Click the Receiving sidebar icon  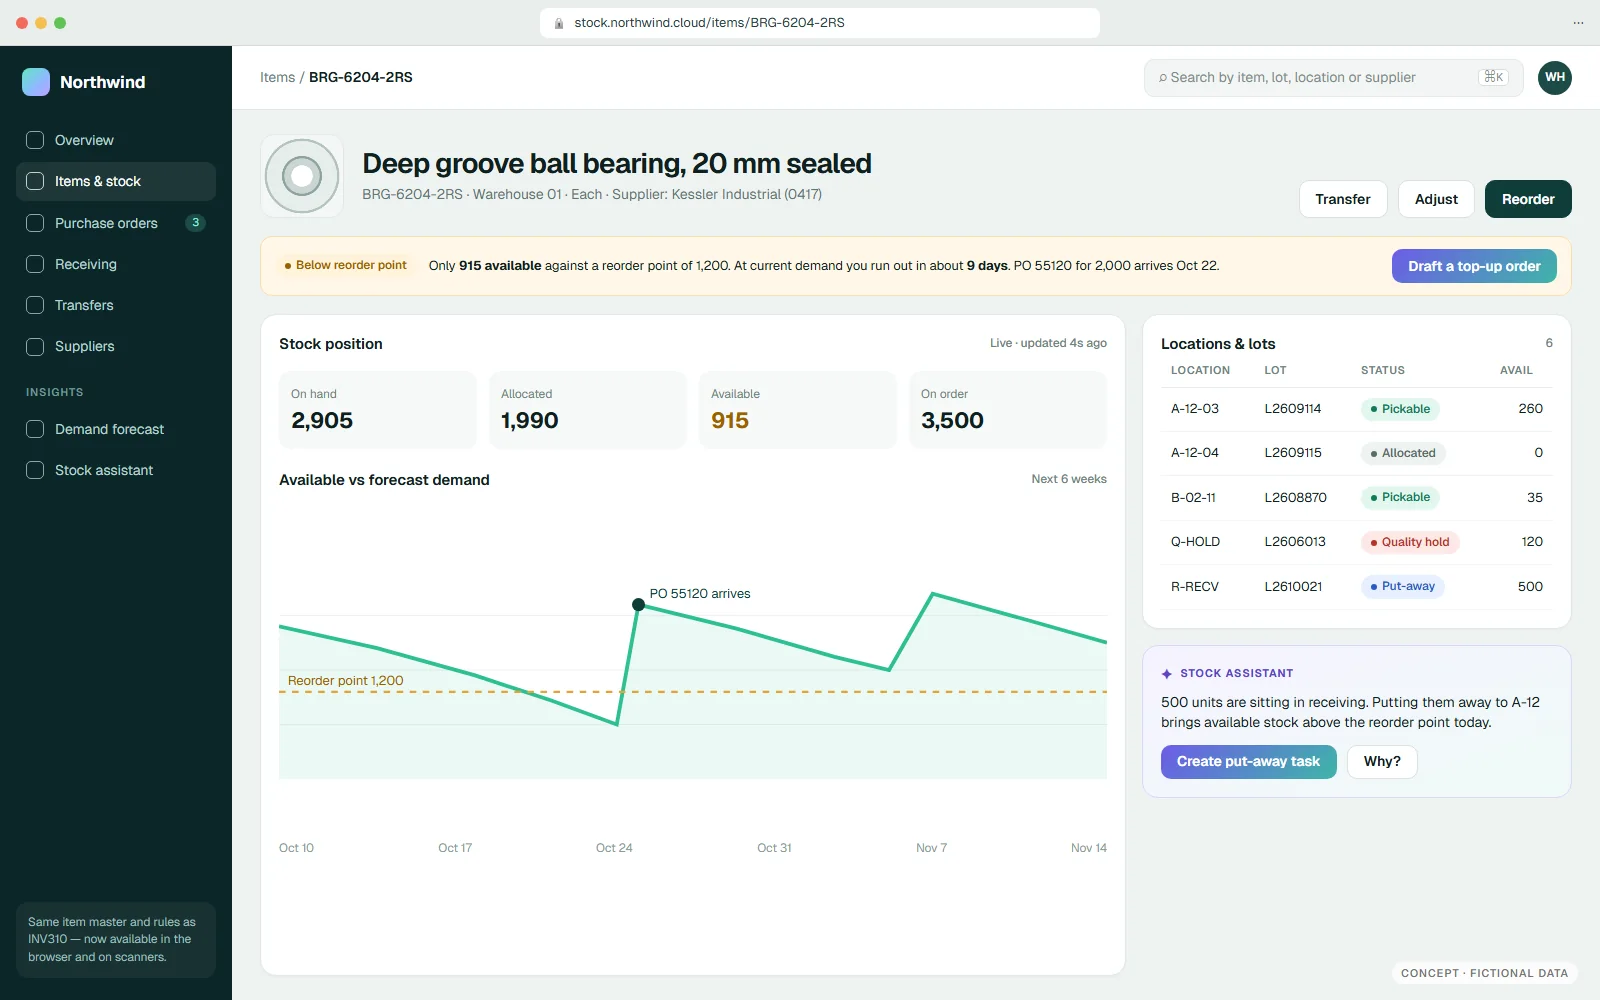point(35,264)
